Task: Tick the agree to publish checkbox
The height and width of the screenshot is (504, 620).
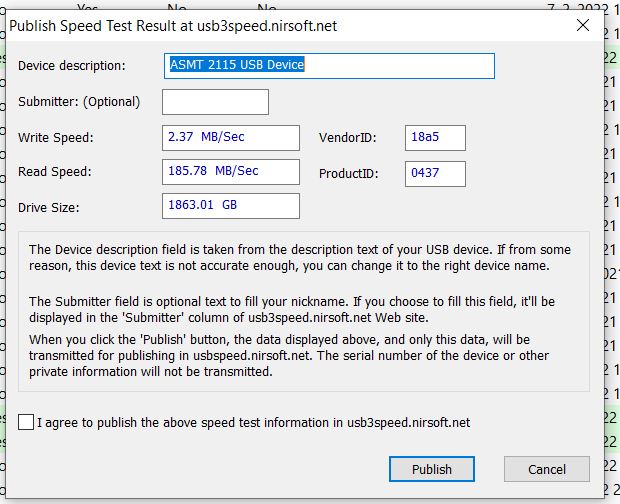Action: (26, 422)
